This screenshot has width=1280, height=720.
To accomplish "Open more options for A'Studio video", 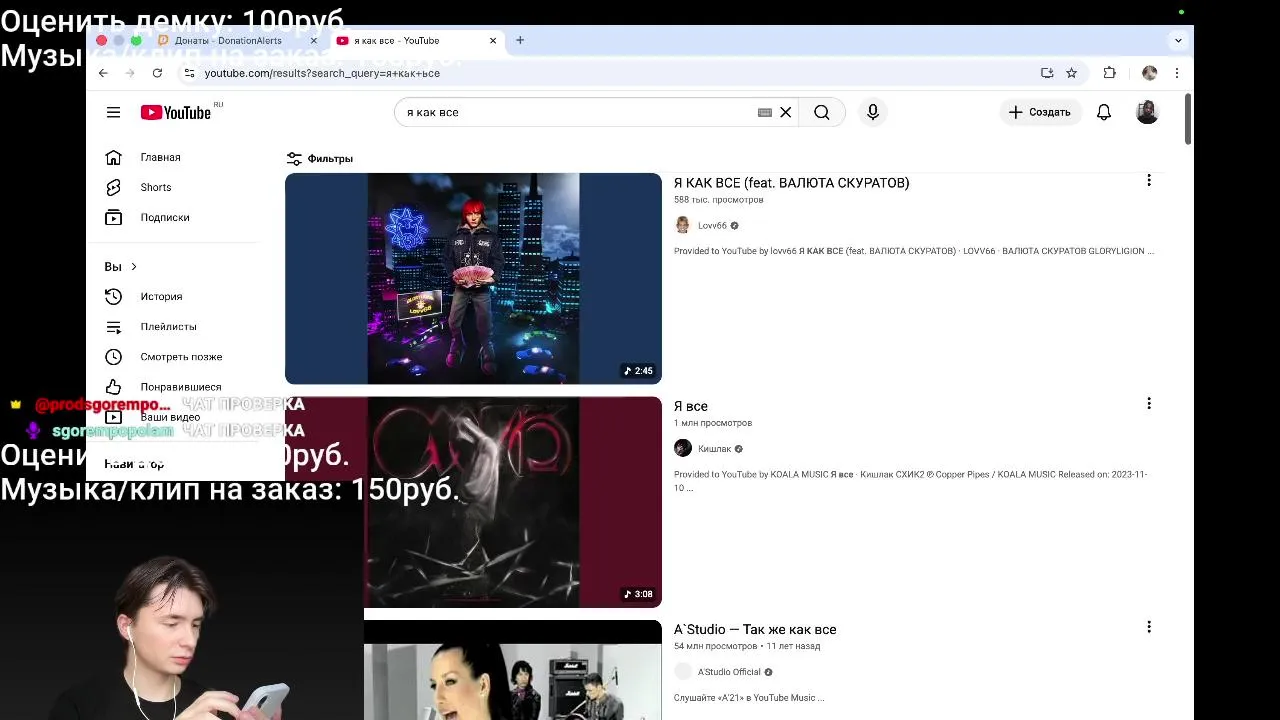I will (x=1149, y=626).
